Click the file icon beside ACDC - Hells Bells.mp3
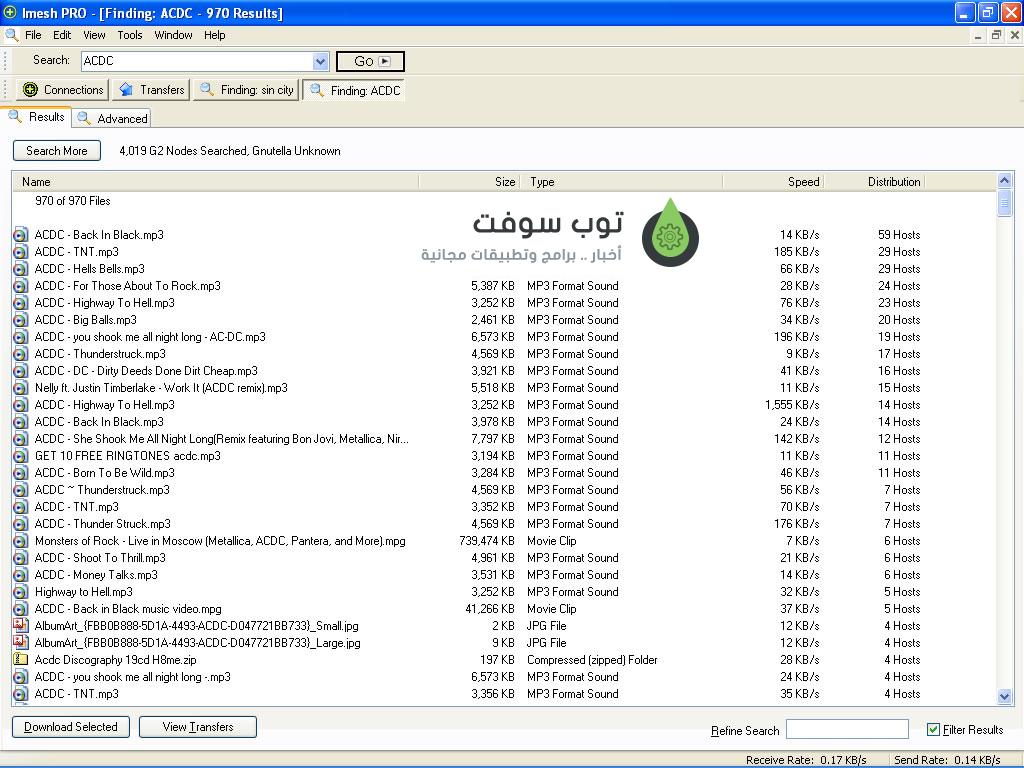Viewport: 1024px width, 768px height. pyautogui.click(x=20, y=269)
